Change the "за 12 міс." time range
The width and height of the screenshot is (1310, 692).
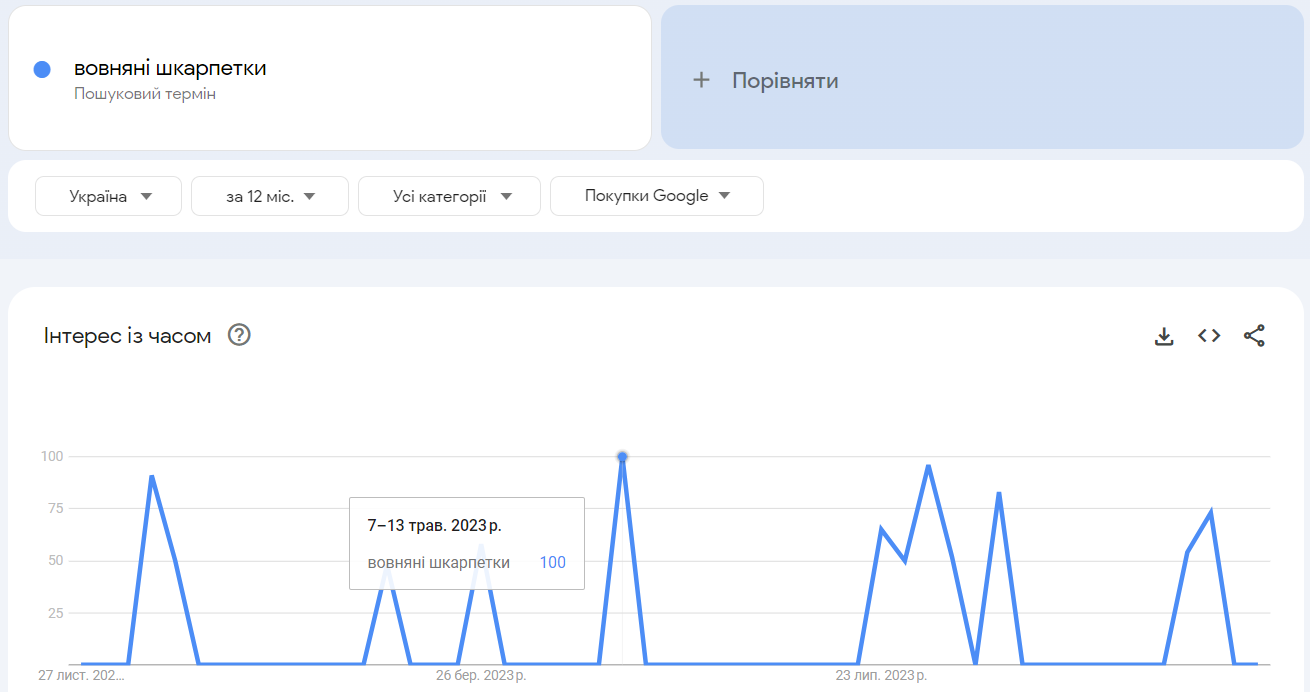click(x=269, y=196)
